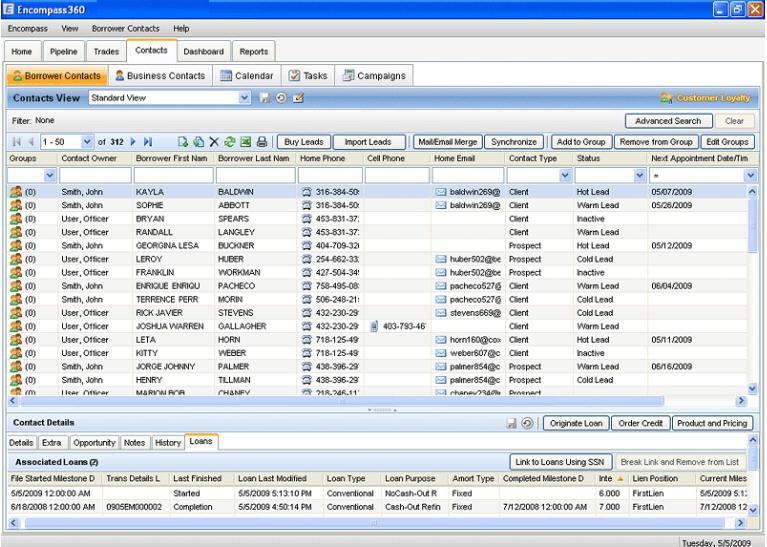767x547 pixels.
Task: Switch to the Dashboard tab
Action: 203,51
